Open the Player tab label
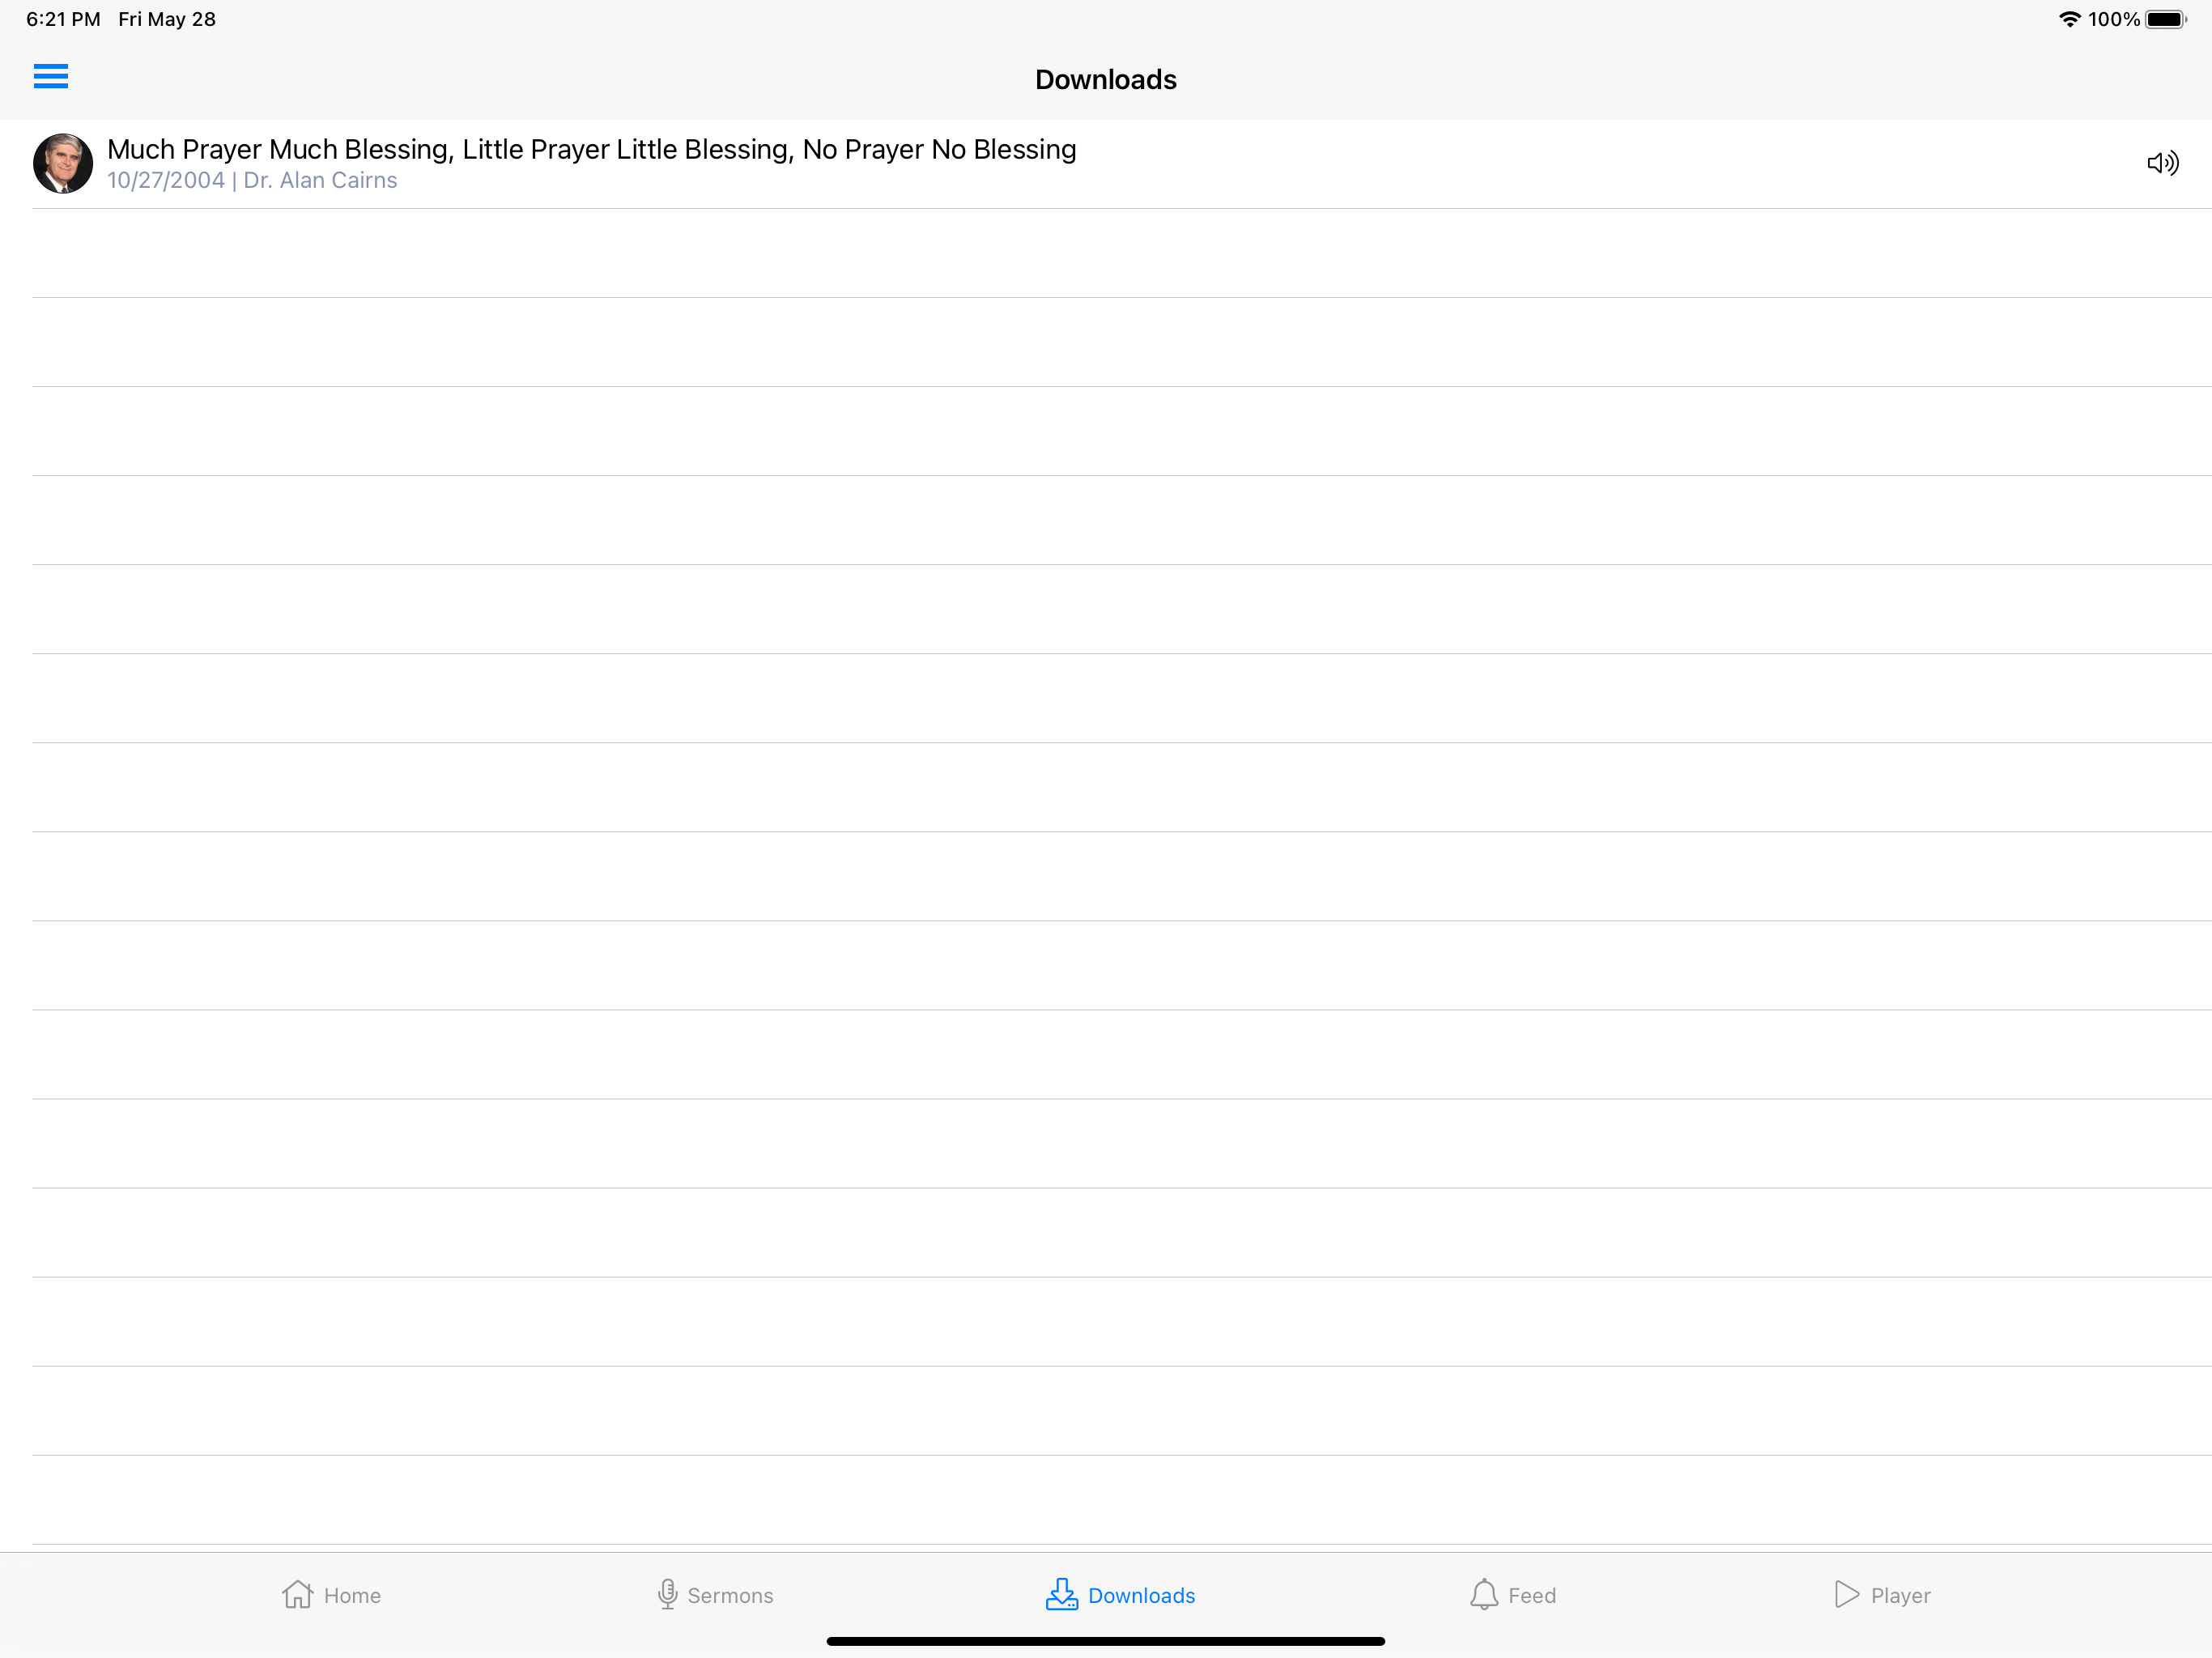This screenshot has width=2212, height=1658. click(x=1900, y=1596)
